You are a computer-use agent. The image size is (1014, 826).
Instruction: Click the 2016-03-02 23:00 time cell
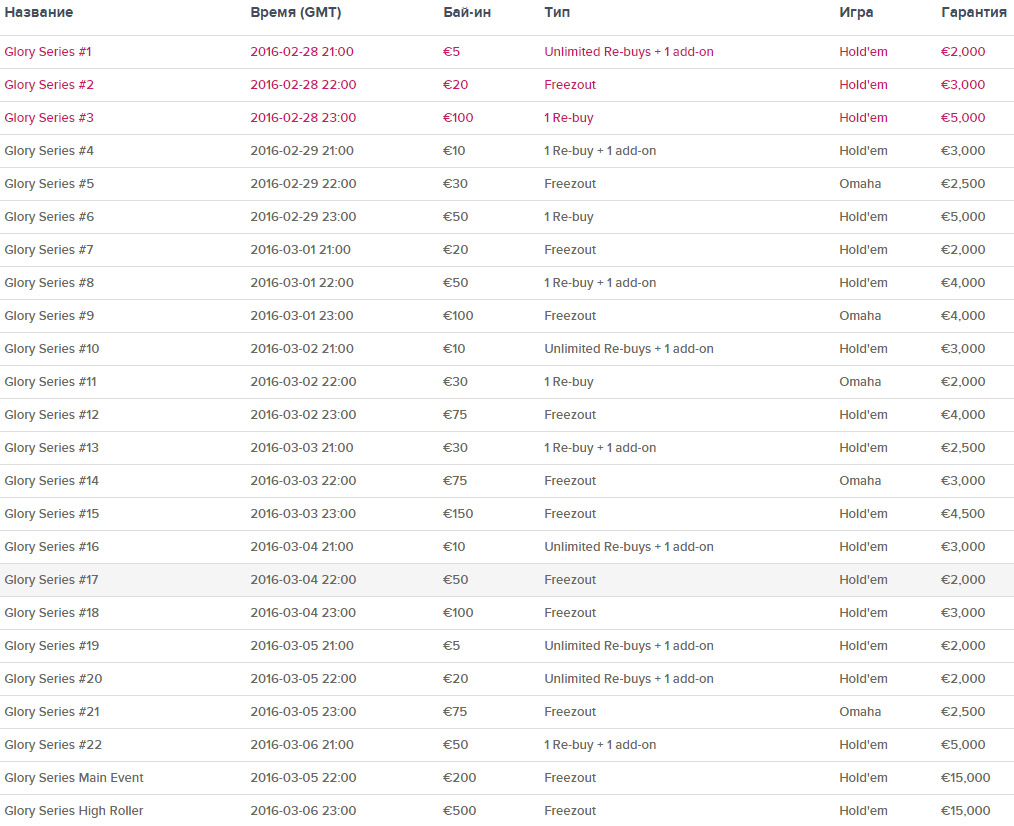pos(303,415)
